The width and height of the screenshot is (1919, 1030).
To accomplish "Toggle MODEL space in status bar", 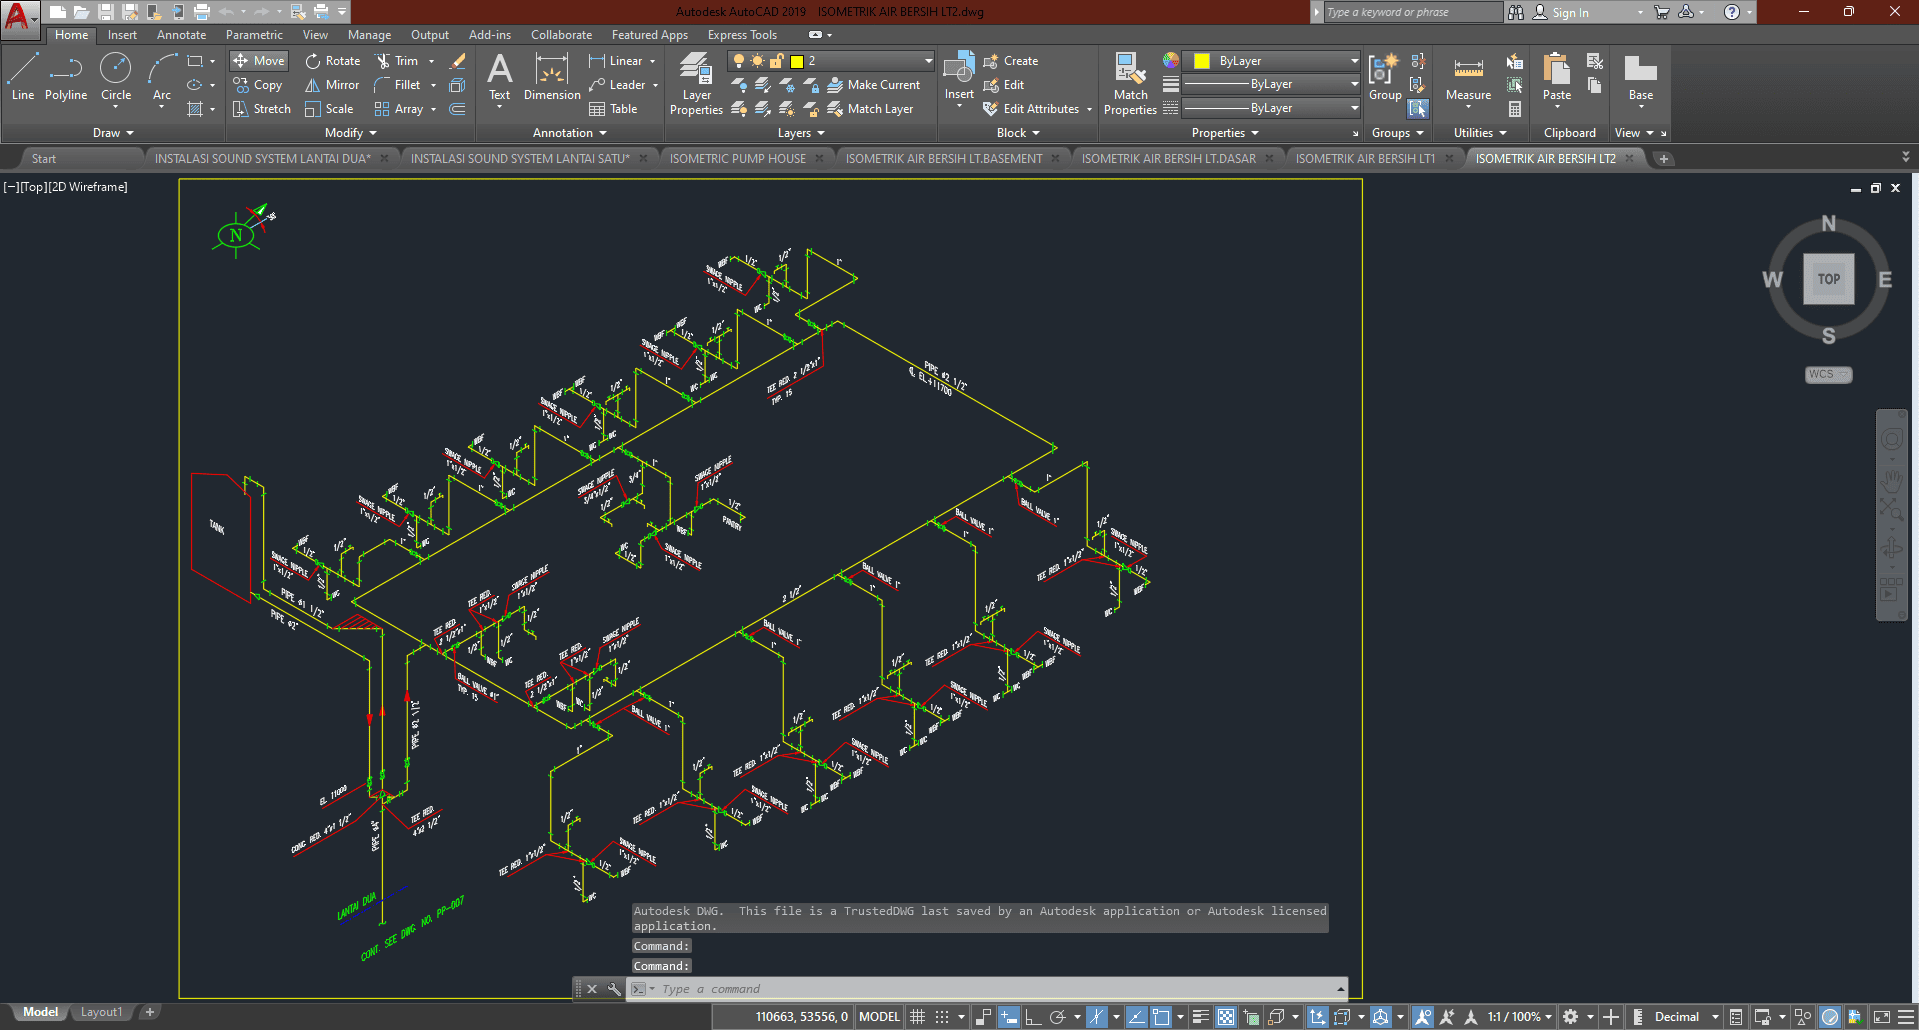I will tap(879, 1017).
